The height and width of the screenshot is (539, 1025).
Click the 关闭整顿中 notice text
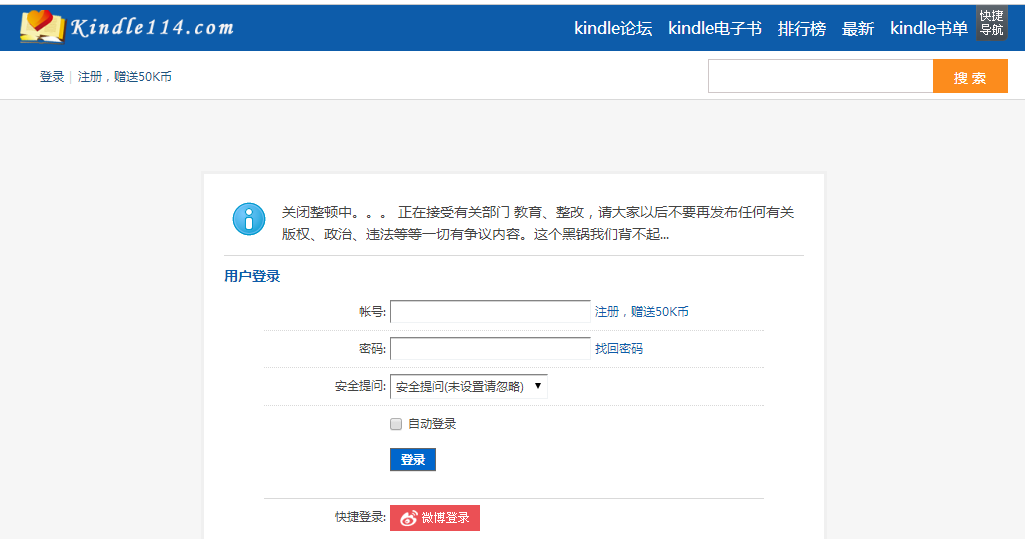(x=537, y=223)
